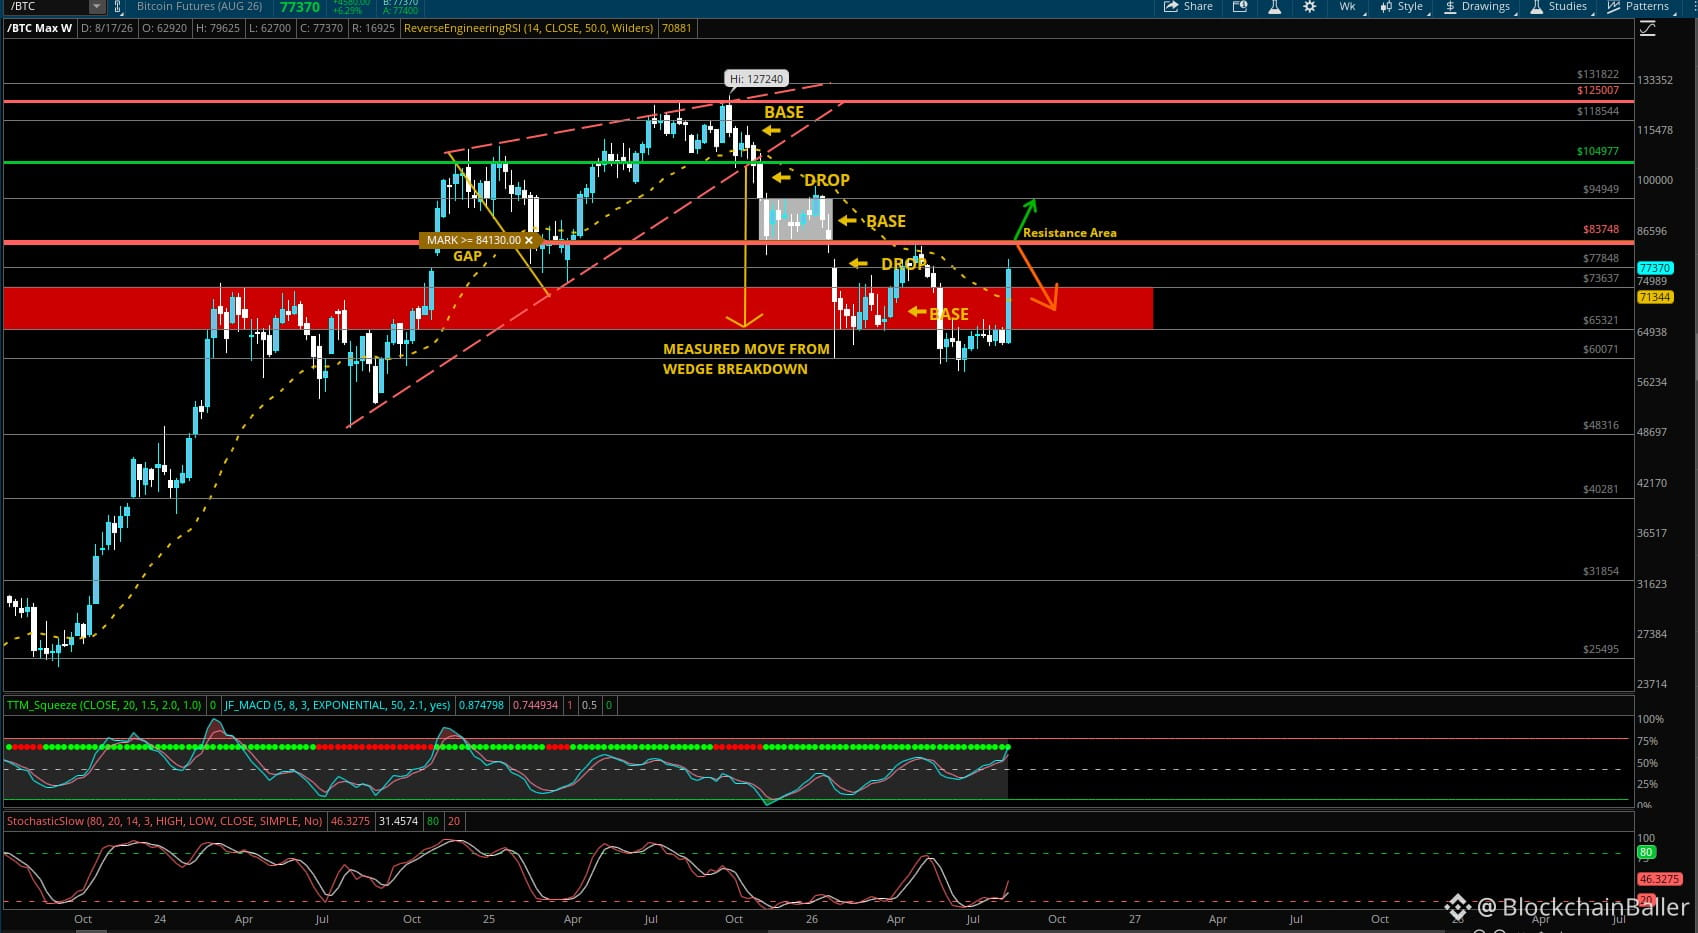Open the /BTC symbol dropdown arrow
This screenshot has height=933, width=1698.
[x=96, y=7]
